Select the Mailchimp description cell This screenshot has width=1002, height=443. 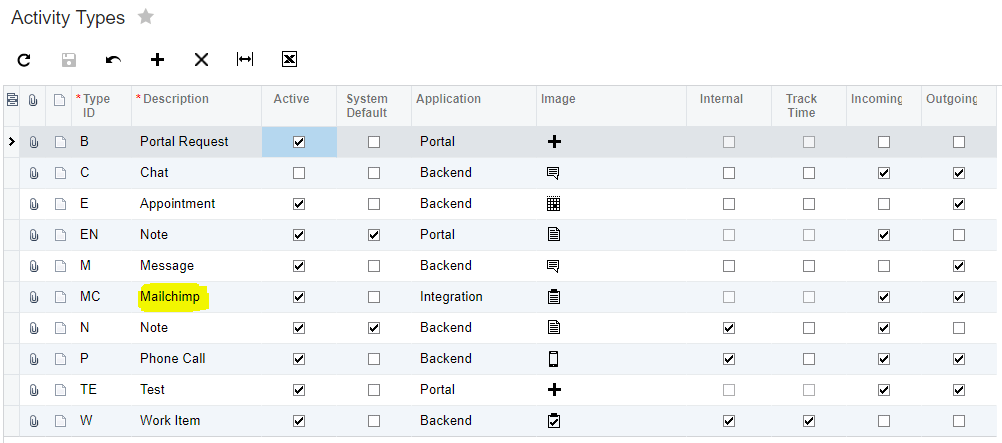170,297
